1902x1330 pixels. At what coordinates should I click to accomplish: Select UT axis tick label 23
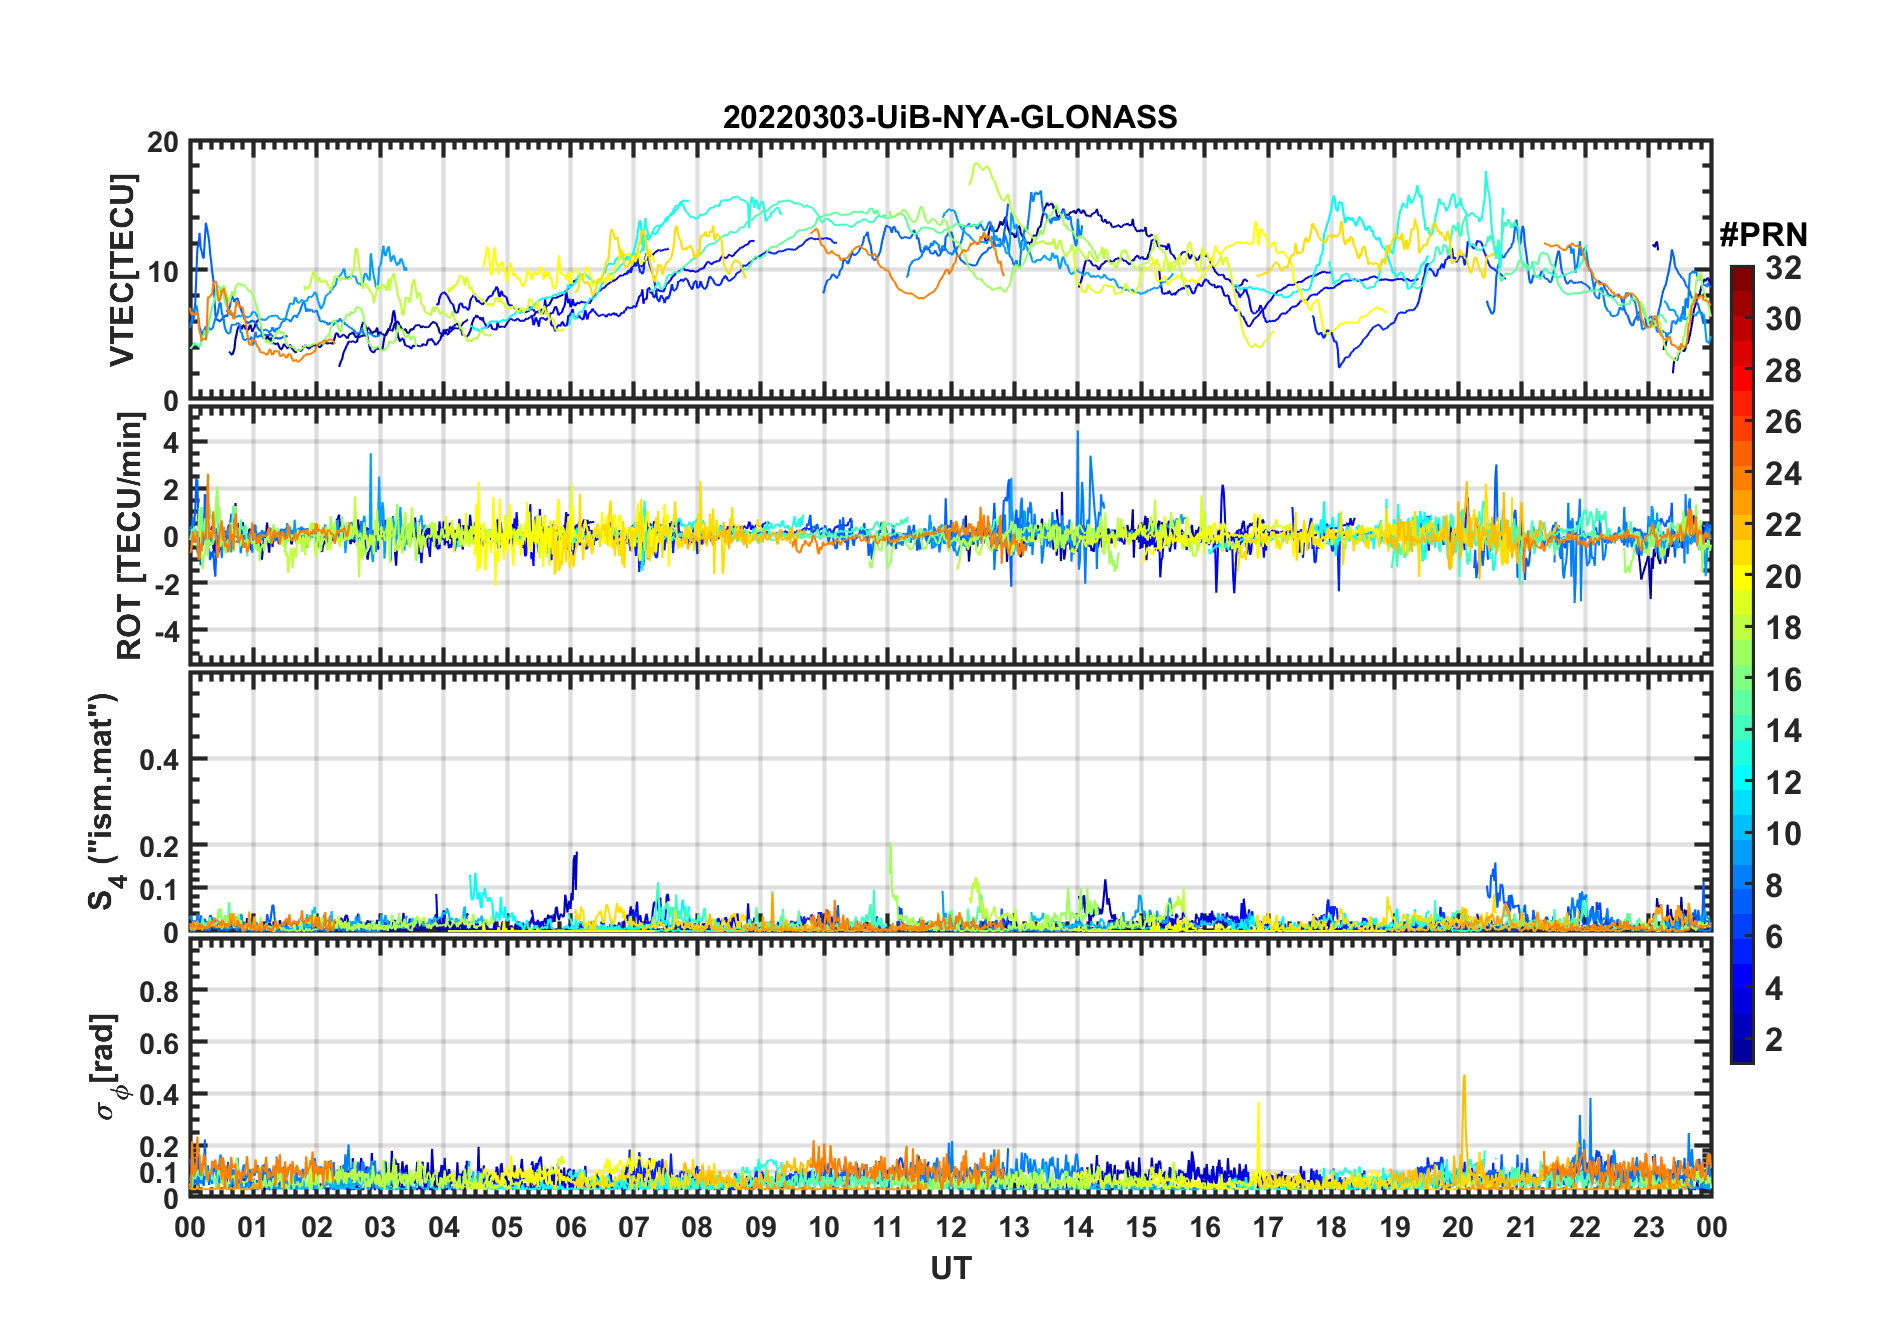[1648, 1228]
